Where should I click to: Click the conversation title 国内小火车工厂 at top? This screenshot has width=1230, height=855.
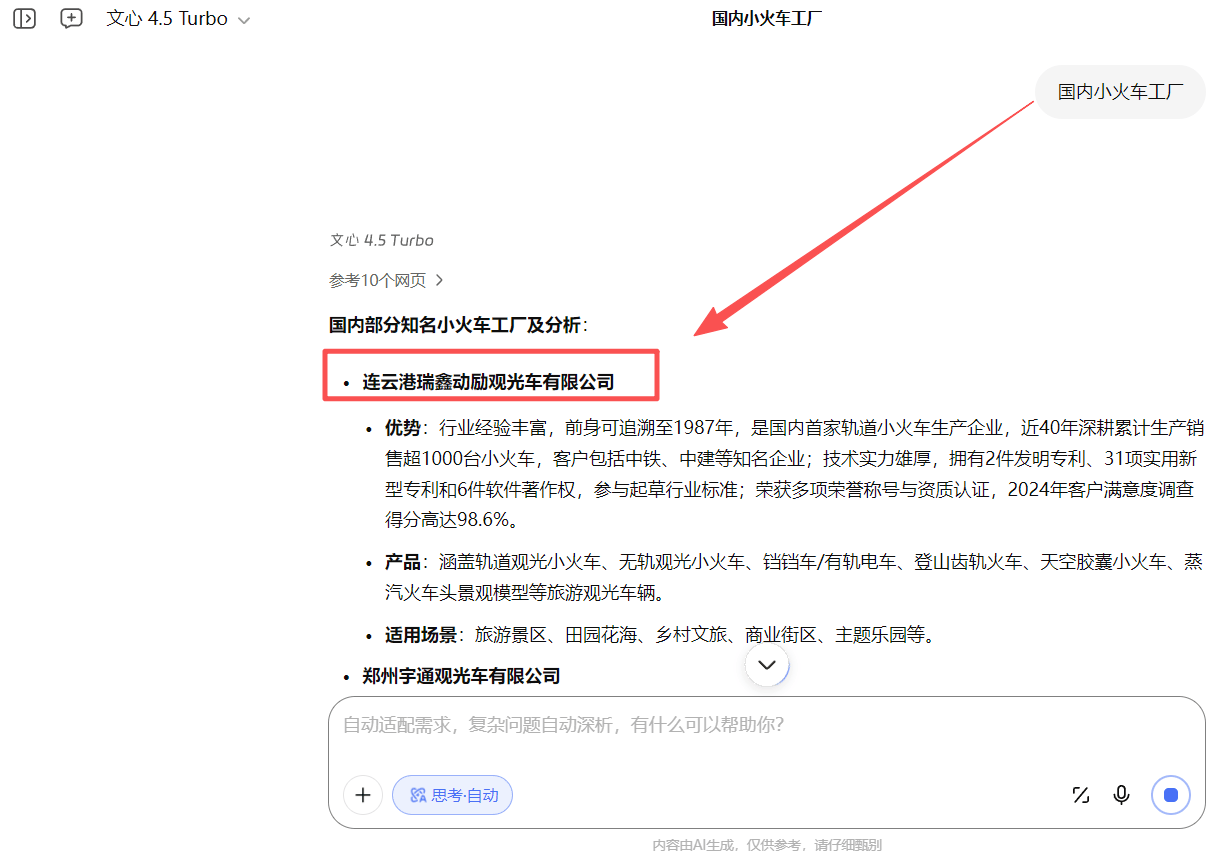(x=767, y=19)
